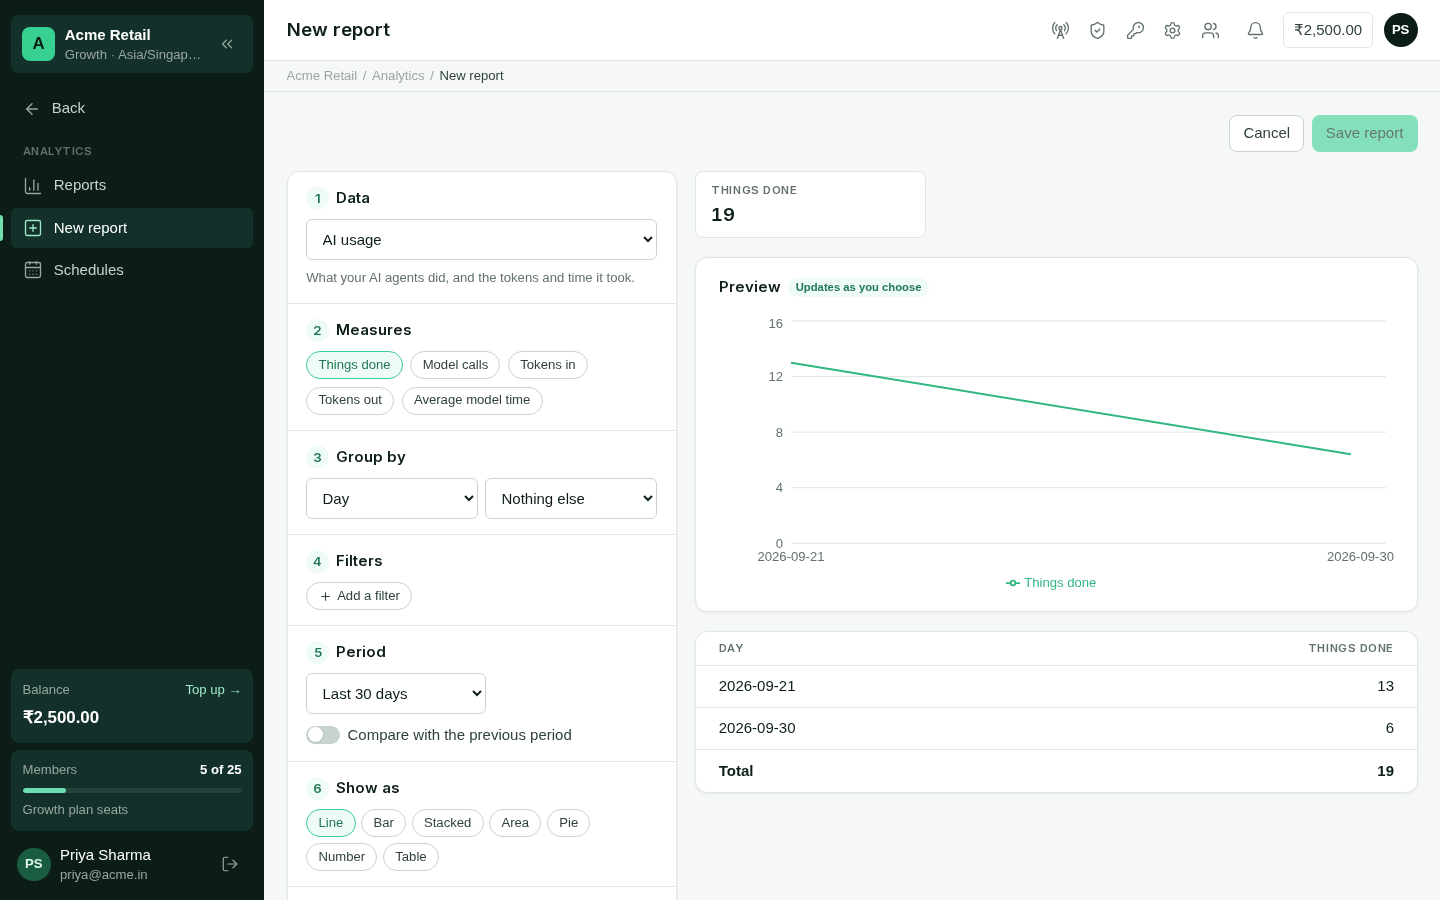Open the Analytics breadcrumb
1440x900 pixels.
point(398,76)
